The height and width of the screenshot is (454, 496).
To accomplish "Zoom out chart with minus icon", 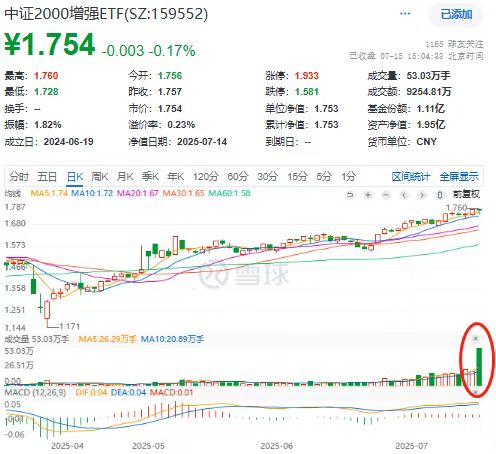I will coord(386,195).
